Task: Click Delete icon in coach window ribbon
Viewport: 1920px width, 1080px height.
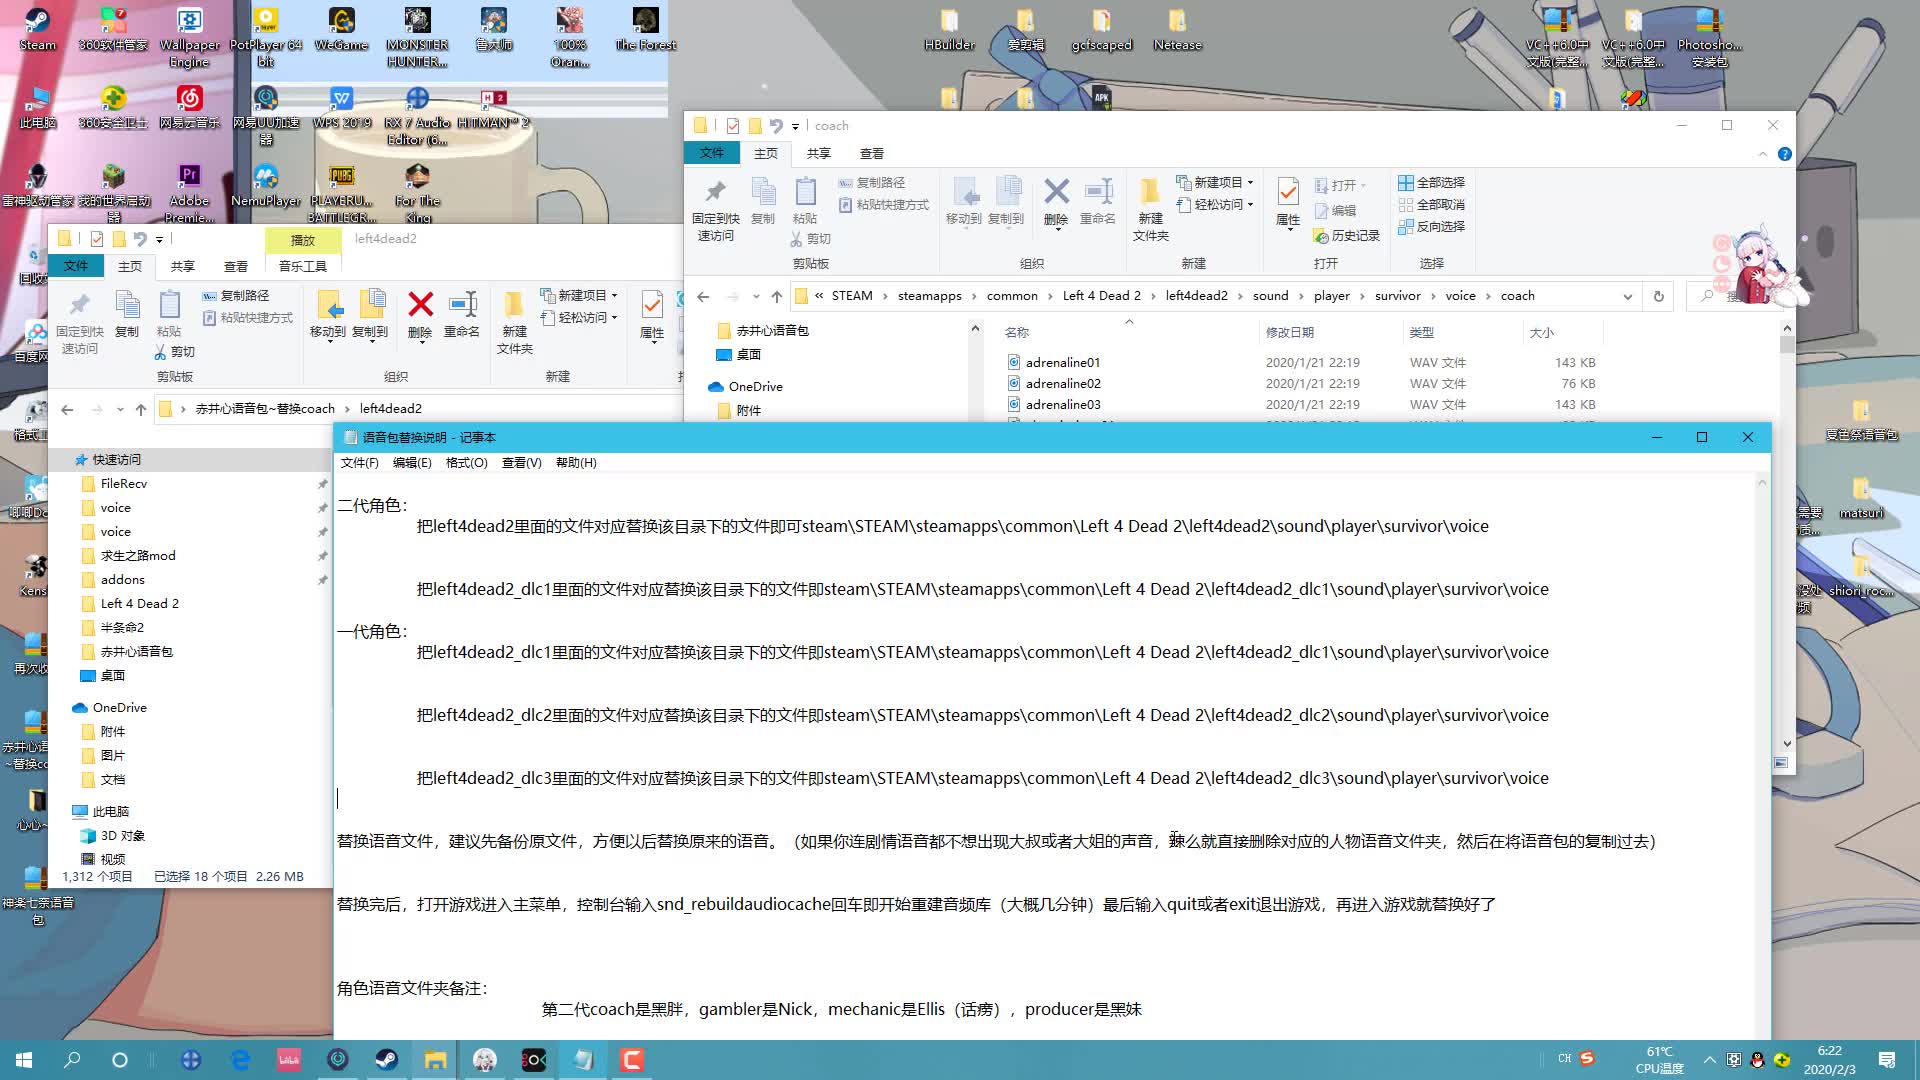Action: 1056,203
